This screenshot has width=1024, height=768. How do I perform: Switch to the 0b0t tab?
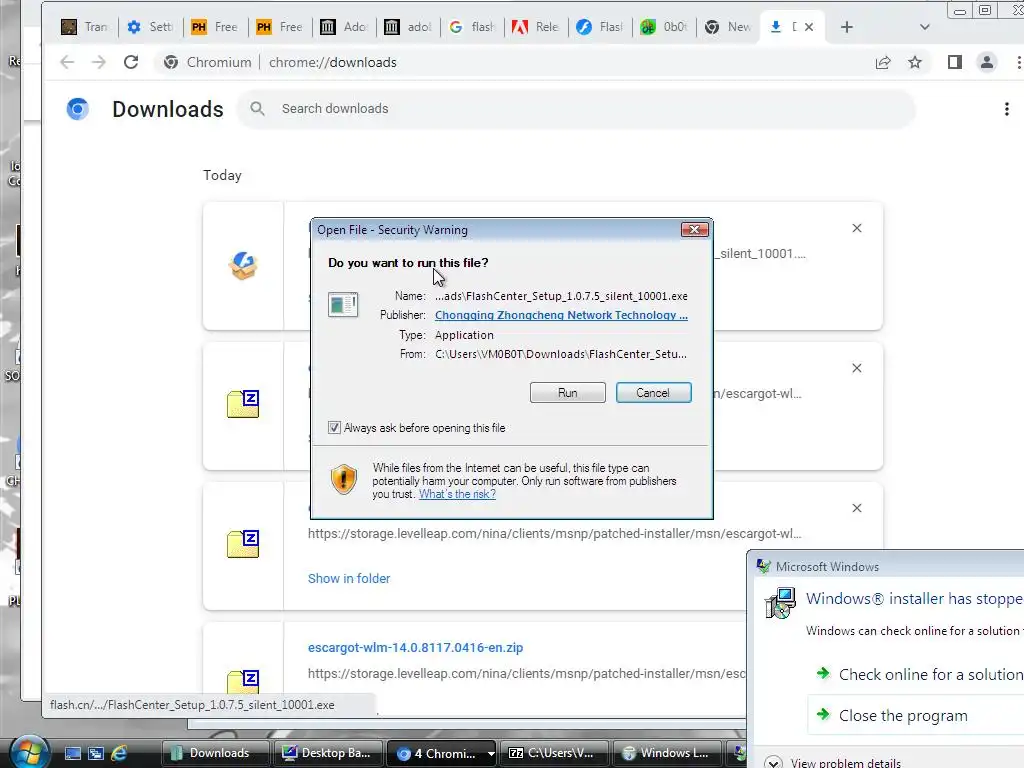(x=664, y=27)
